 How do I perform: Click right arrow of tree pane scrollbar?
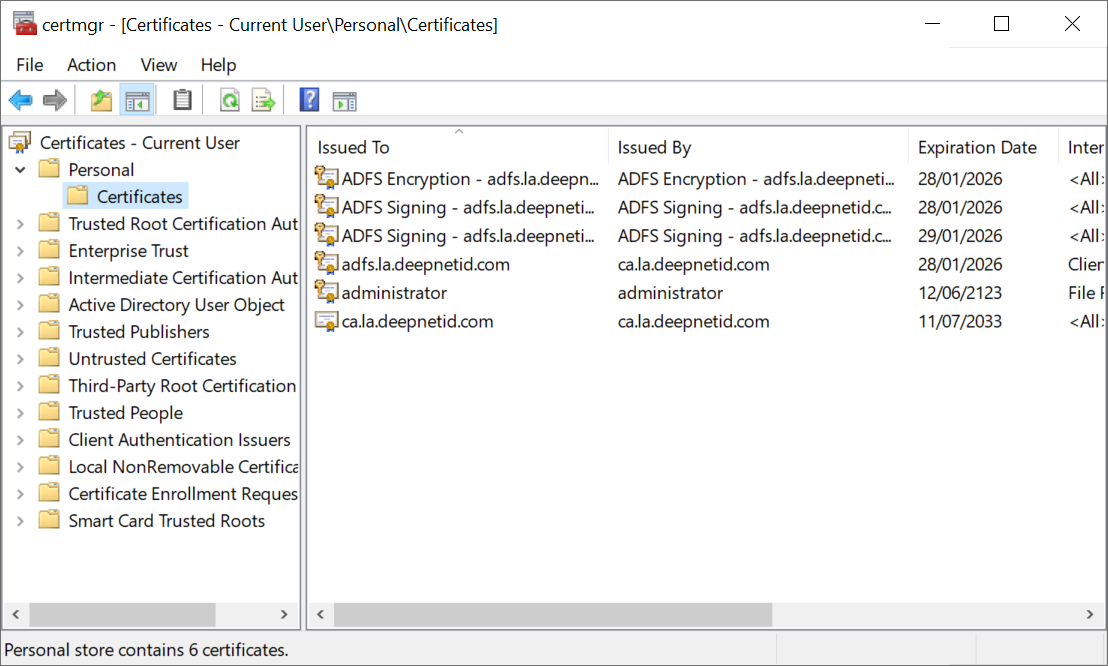[284, 614]
